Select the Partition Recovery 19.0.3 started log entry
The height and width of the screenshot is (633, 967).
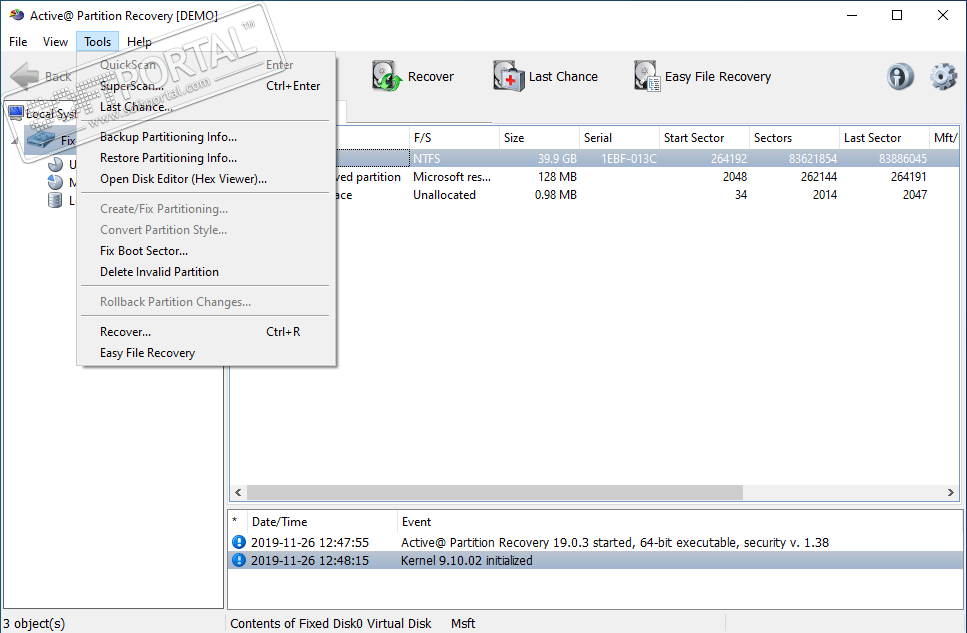[x=595, y=542]
